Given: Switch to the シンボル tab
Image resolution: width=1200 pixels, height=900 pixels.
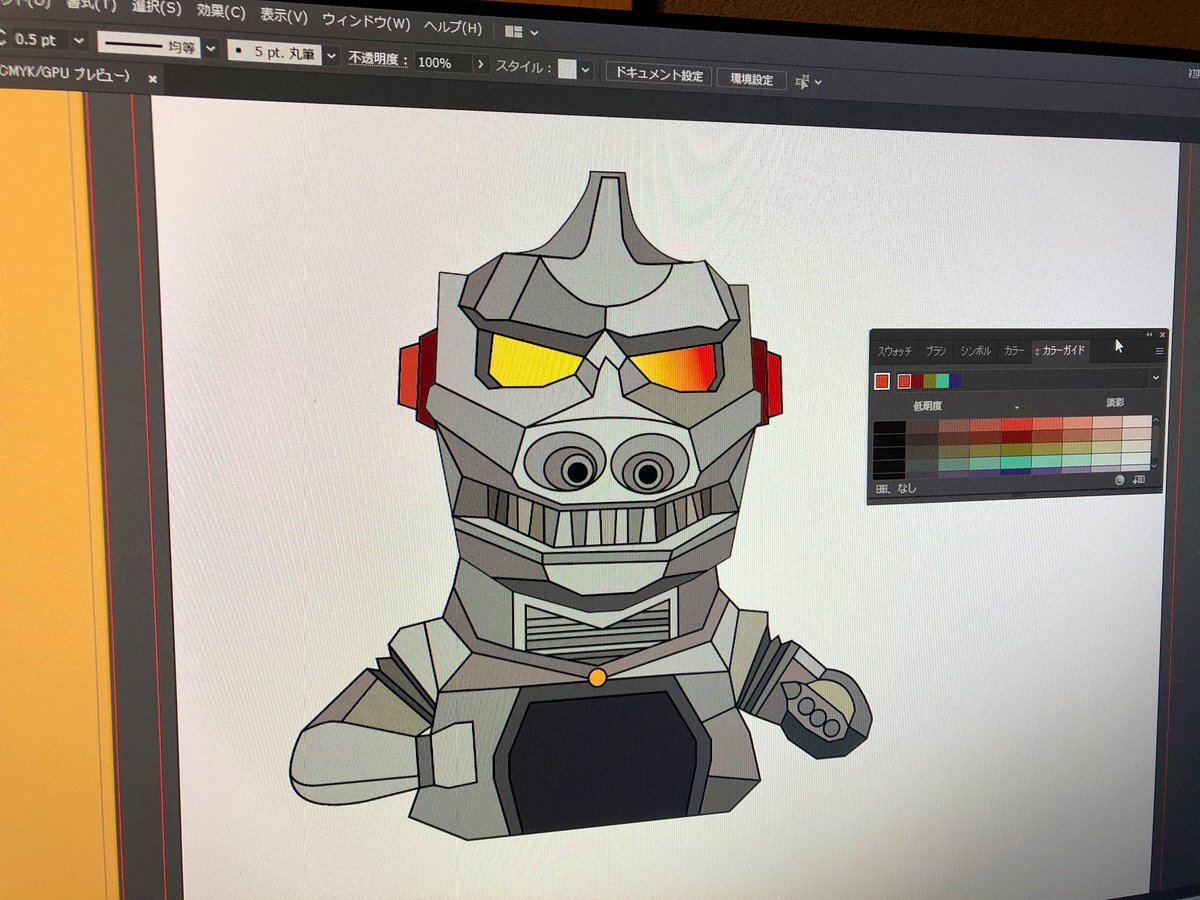Looking at the screenshot, I should pos(975,351).
